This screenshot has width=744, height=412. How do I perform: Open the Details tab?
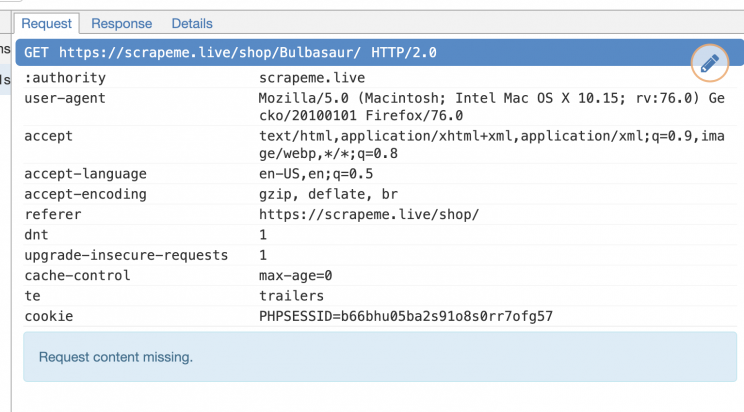tap(192, 23)
